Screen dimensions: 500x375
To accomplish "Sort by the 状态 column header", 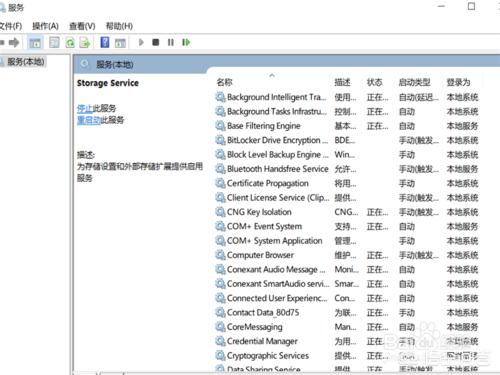I will coord(374,82).
